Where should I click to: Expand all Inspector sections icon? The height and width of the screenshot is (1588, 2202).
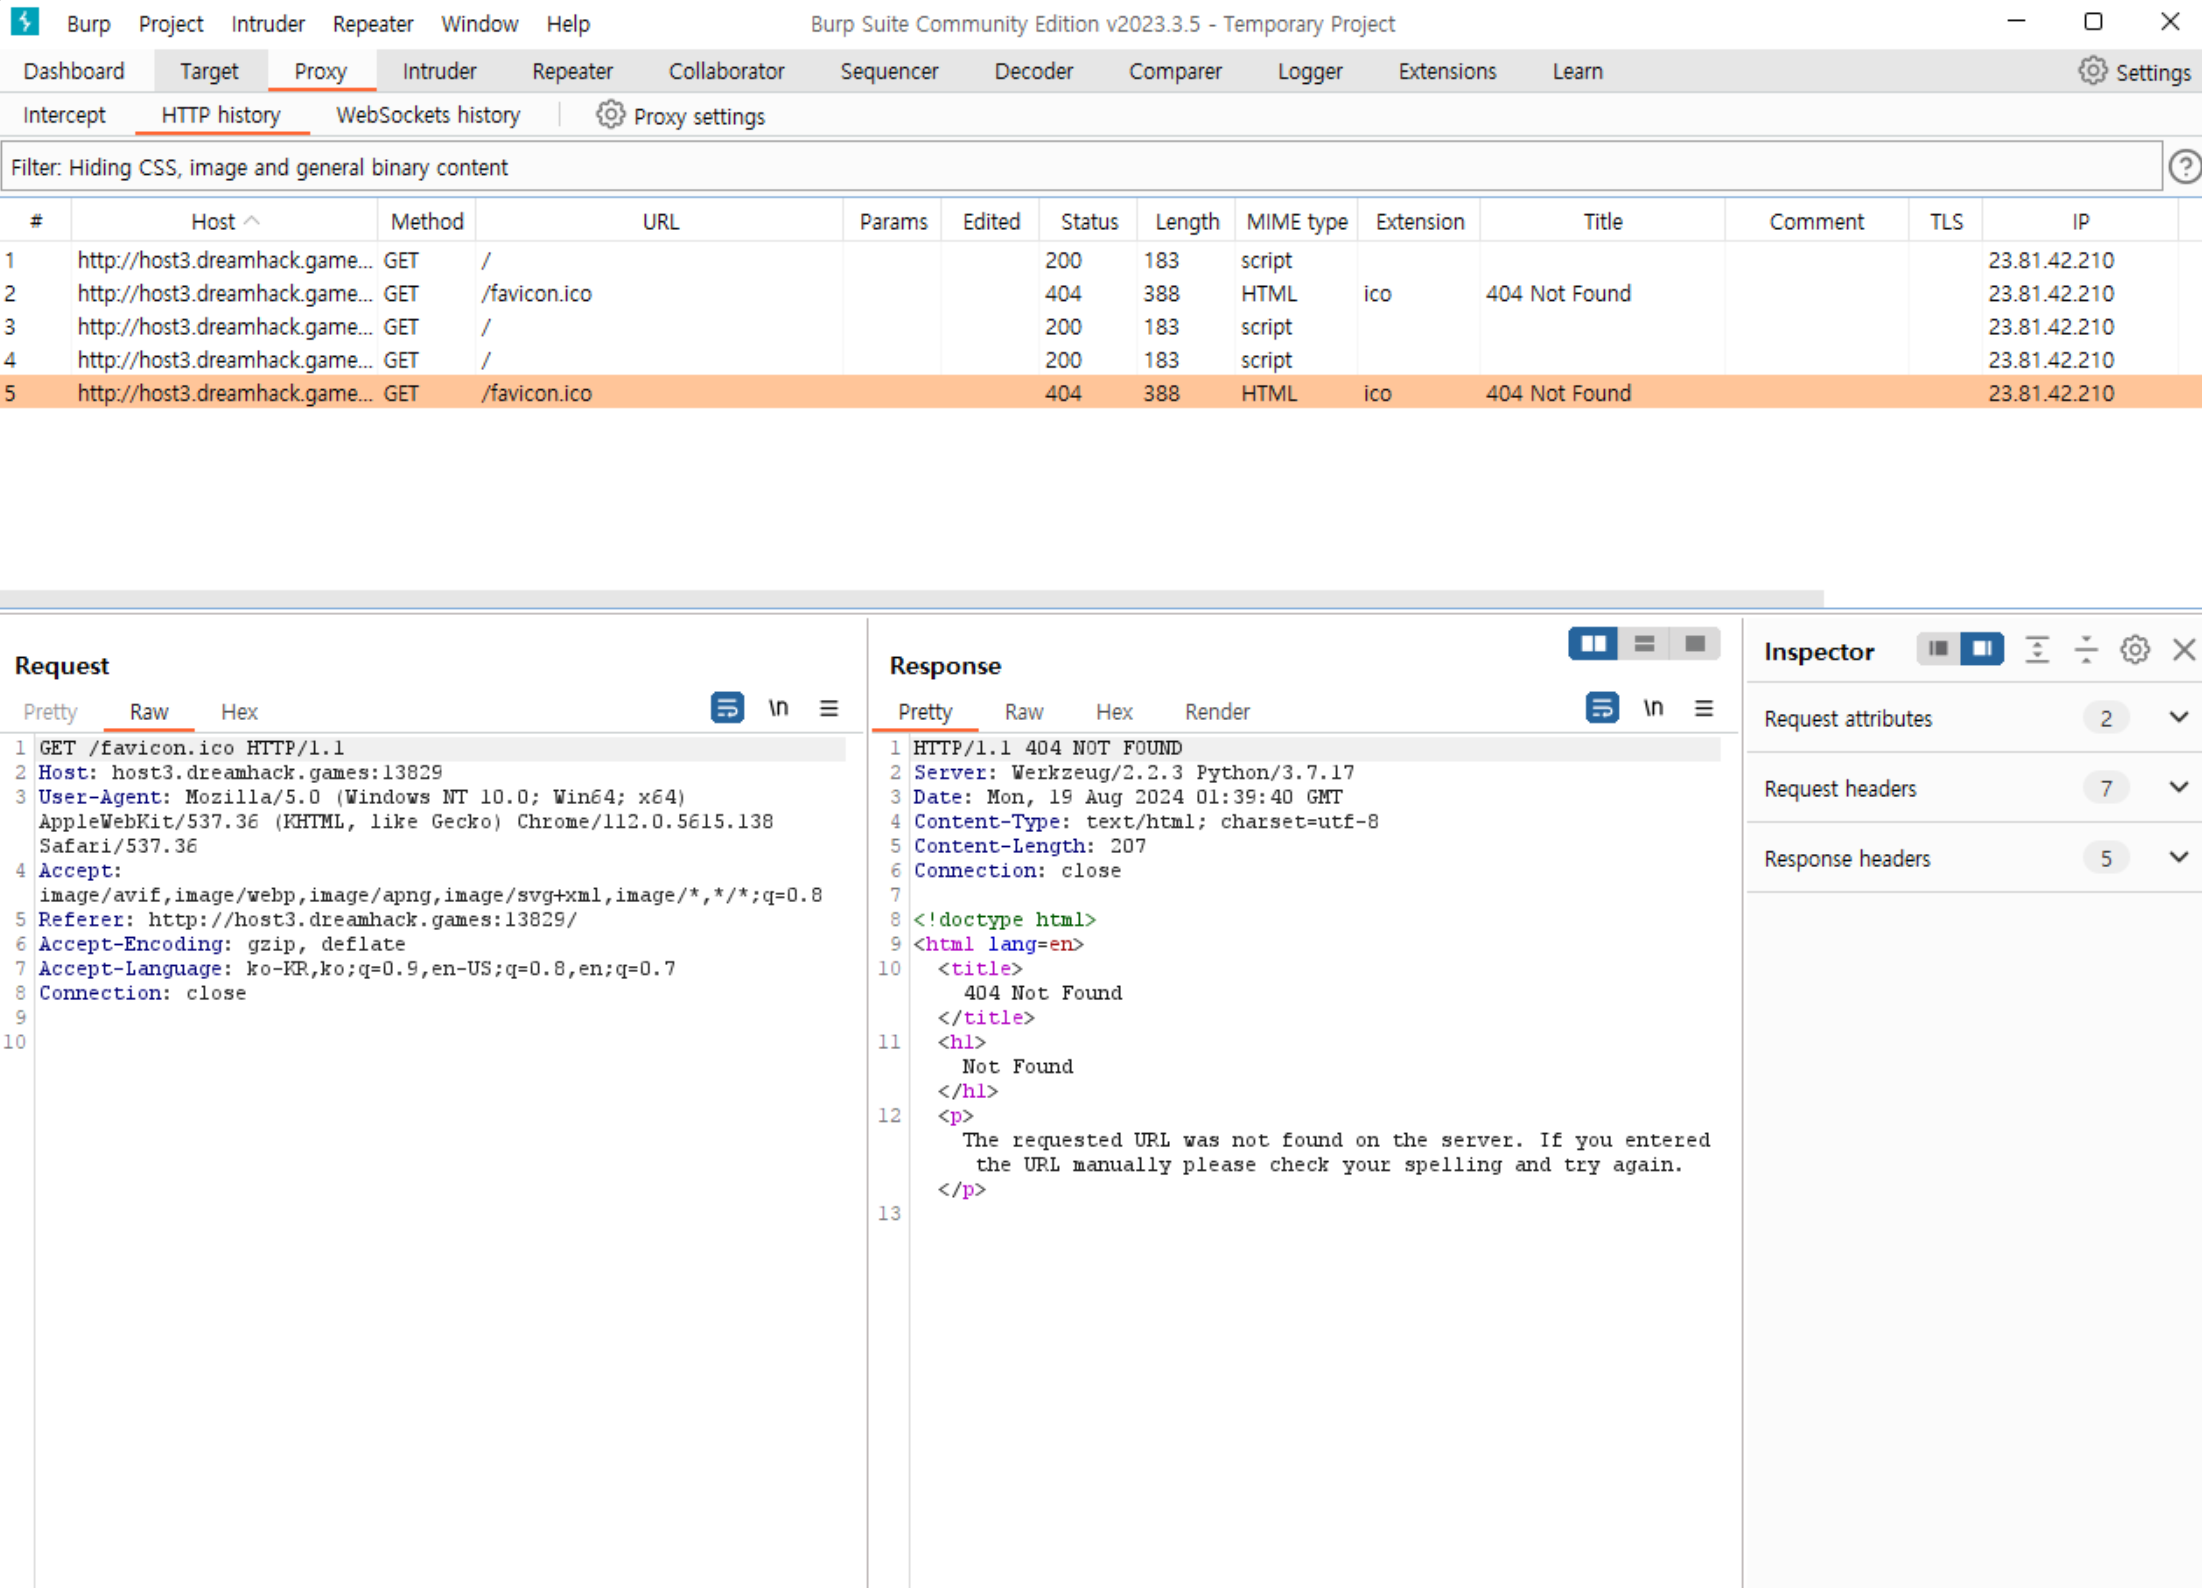tap(2037, 650)
